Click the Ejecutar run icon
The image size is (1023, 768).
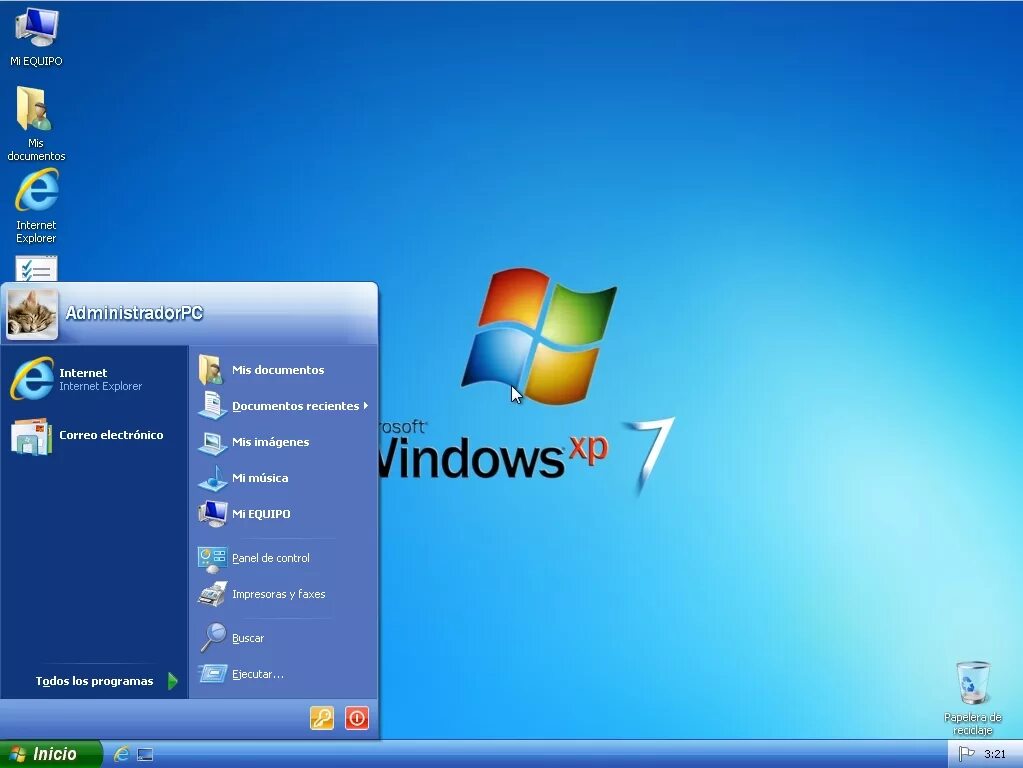coord(213,674)
